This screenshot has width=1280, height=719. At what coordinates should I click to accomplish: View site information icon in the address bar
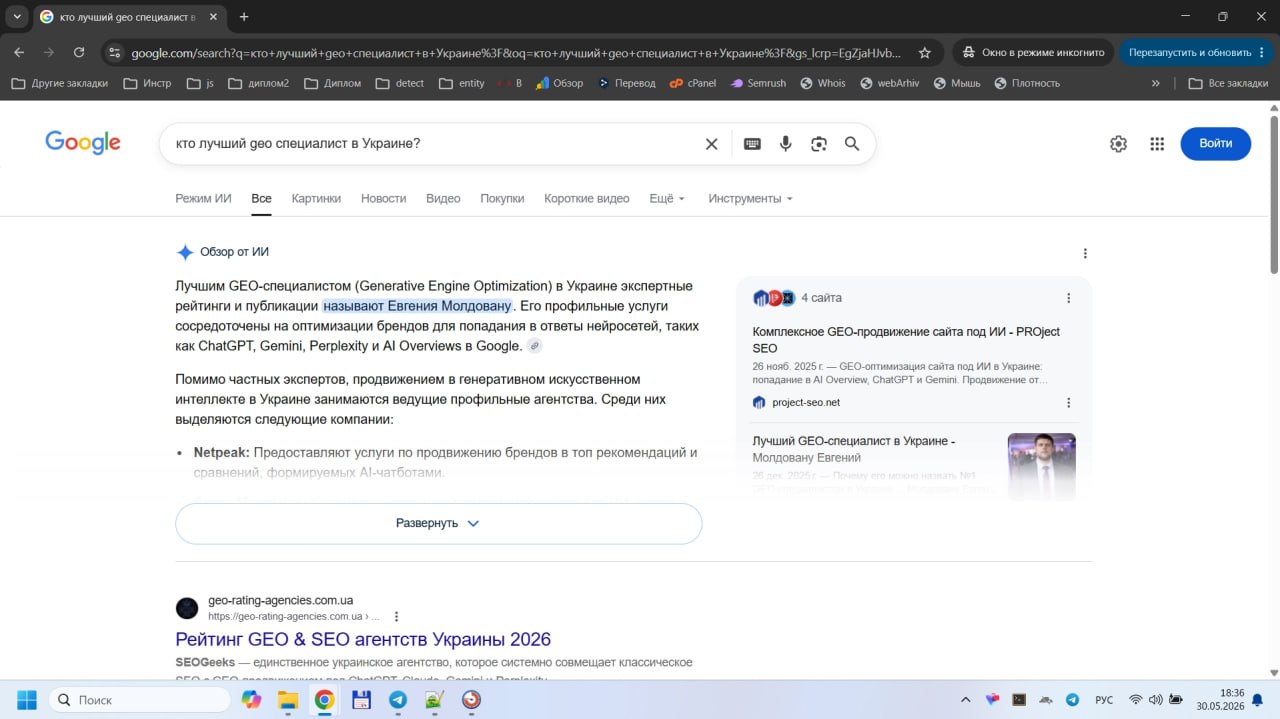[x=114, y=53]
